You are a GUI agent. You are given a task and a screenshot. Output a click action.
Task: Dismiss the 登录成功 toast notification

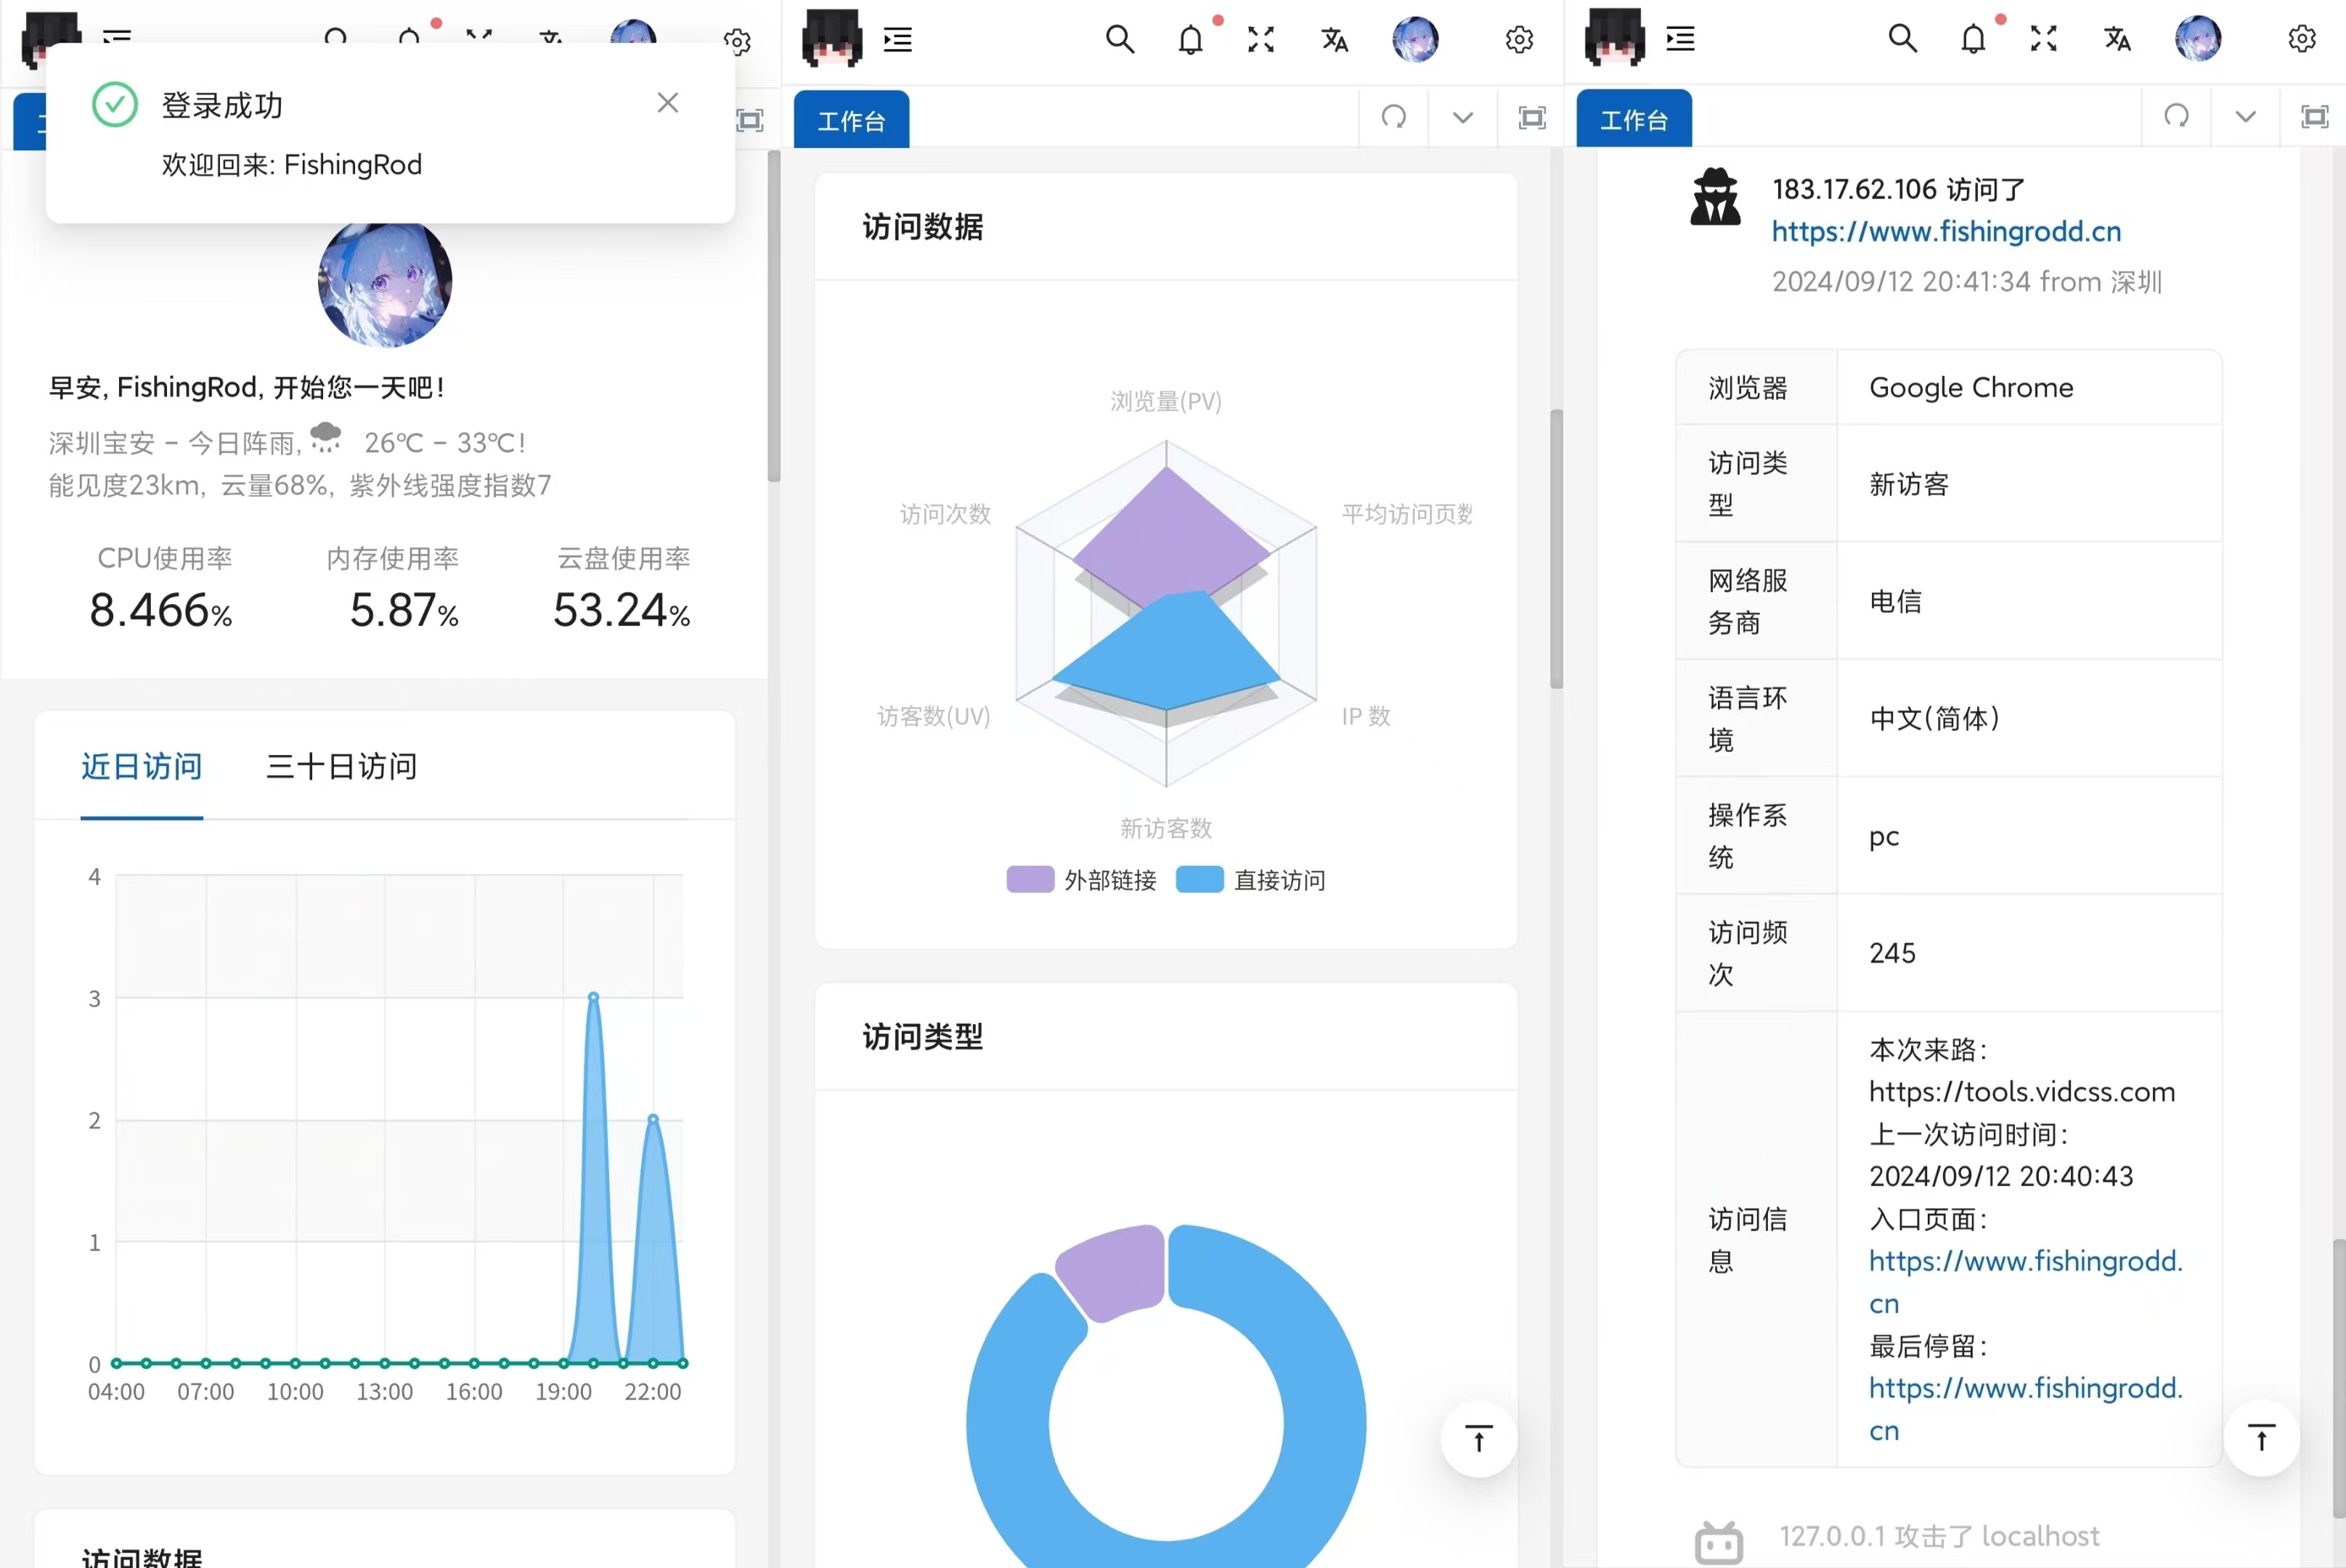[667, 102]
